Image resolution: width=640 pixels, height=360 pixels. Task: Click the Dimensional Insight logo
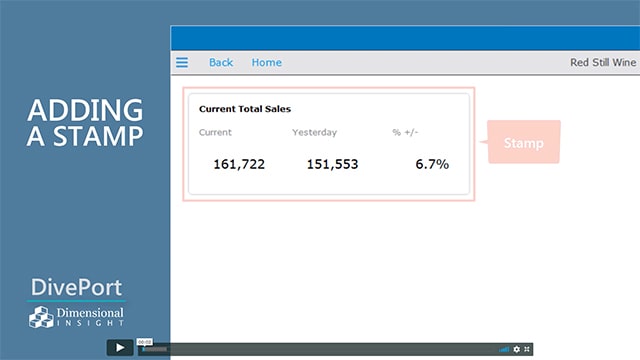coord(76,317)
